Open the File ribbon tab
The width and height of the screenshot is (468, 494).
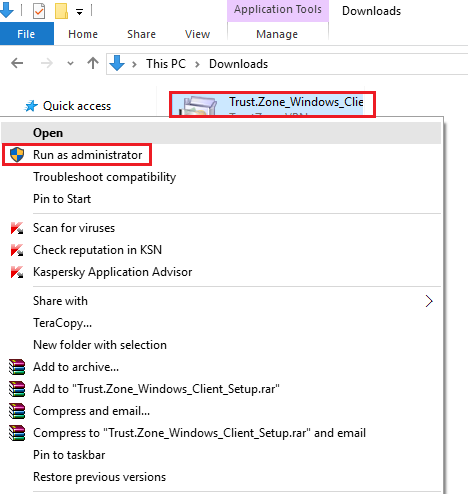[x=27, y=34]
